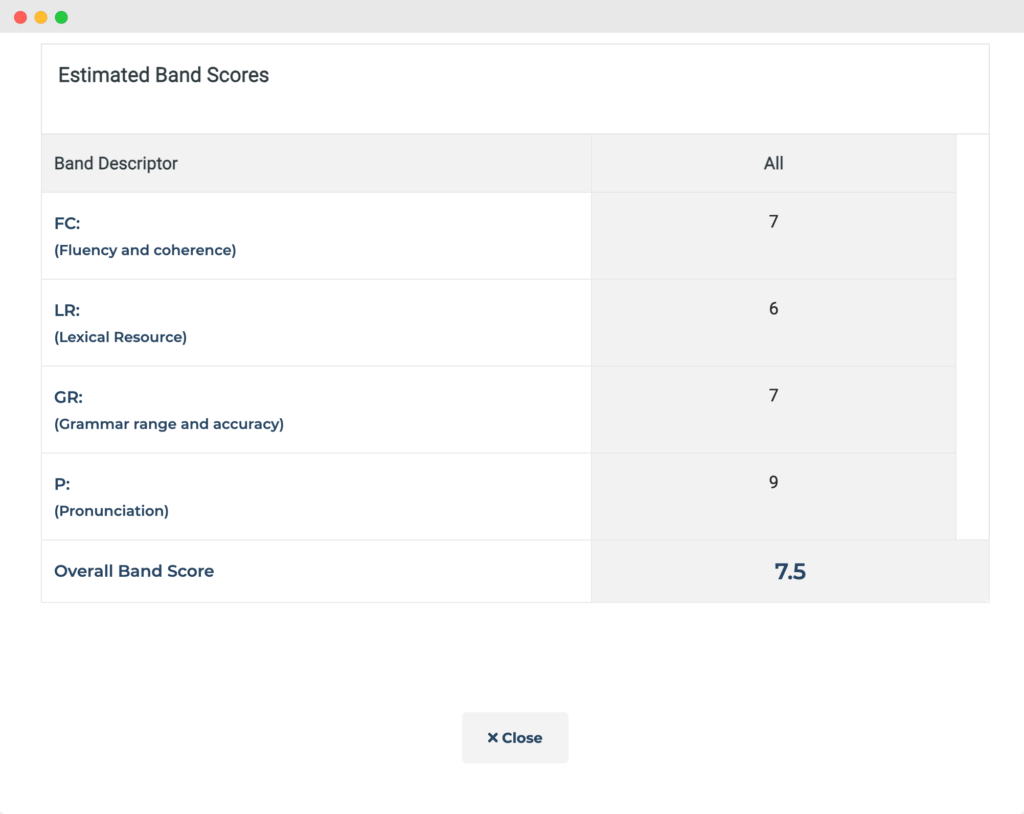This screenshot has height=814, width=1024.
Task: Click the Lexical Resource score 6
Action: 773,309
